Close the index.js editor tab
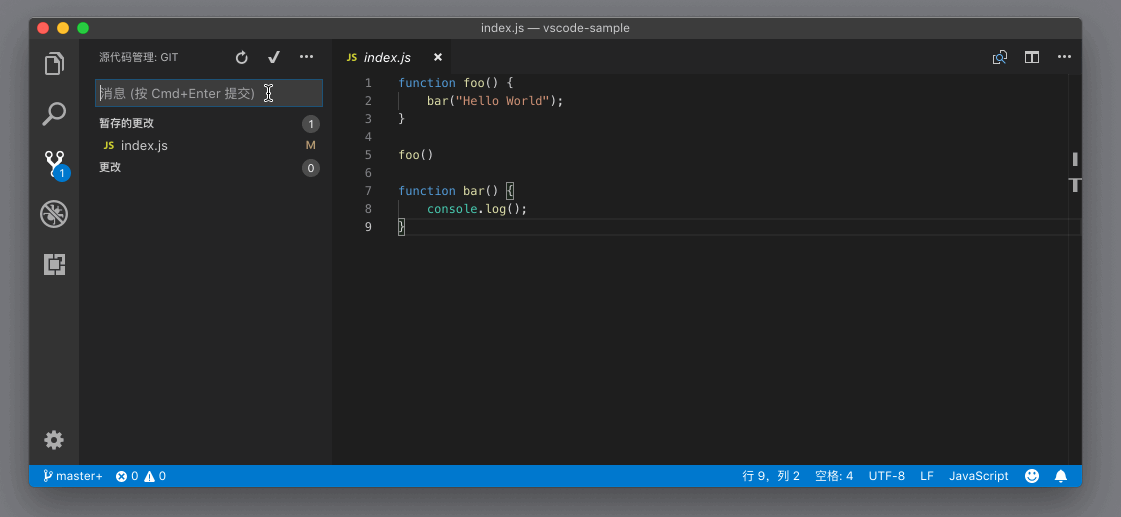Image resolution: width=1121 pixels, height=517 pixels. click(x=437, y=58)
